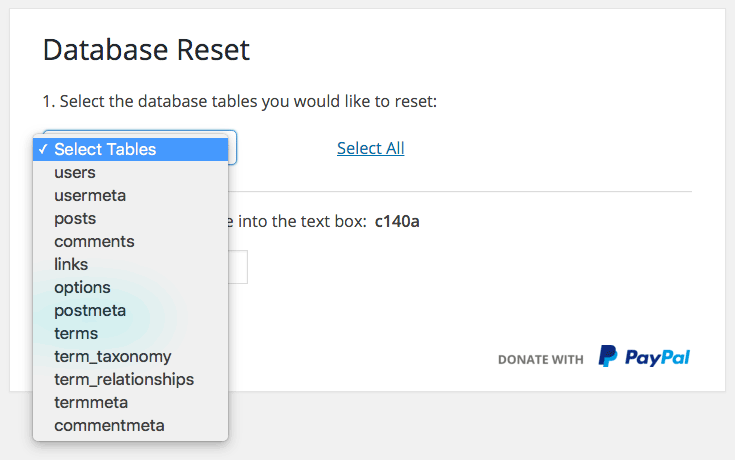735x460 pixels.
Task: Pick 'comments' in the tables list
Action: (x=94, y=242)
